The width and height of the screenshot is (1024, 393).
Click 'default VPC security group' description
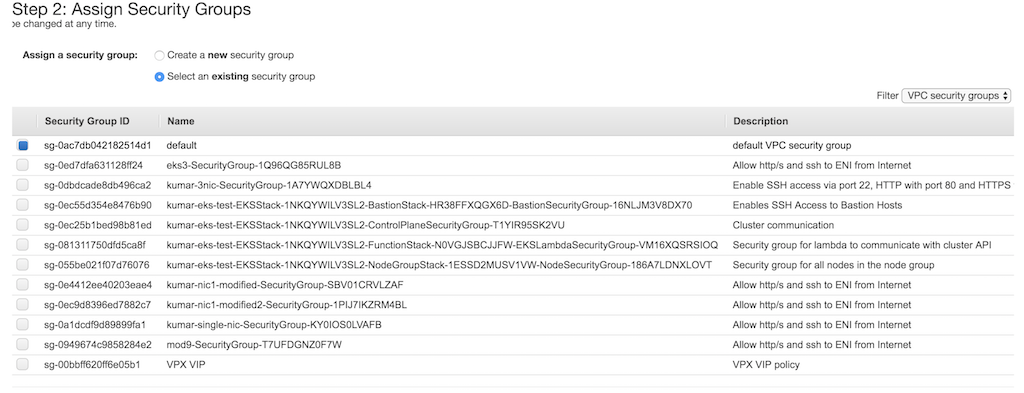792,146
